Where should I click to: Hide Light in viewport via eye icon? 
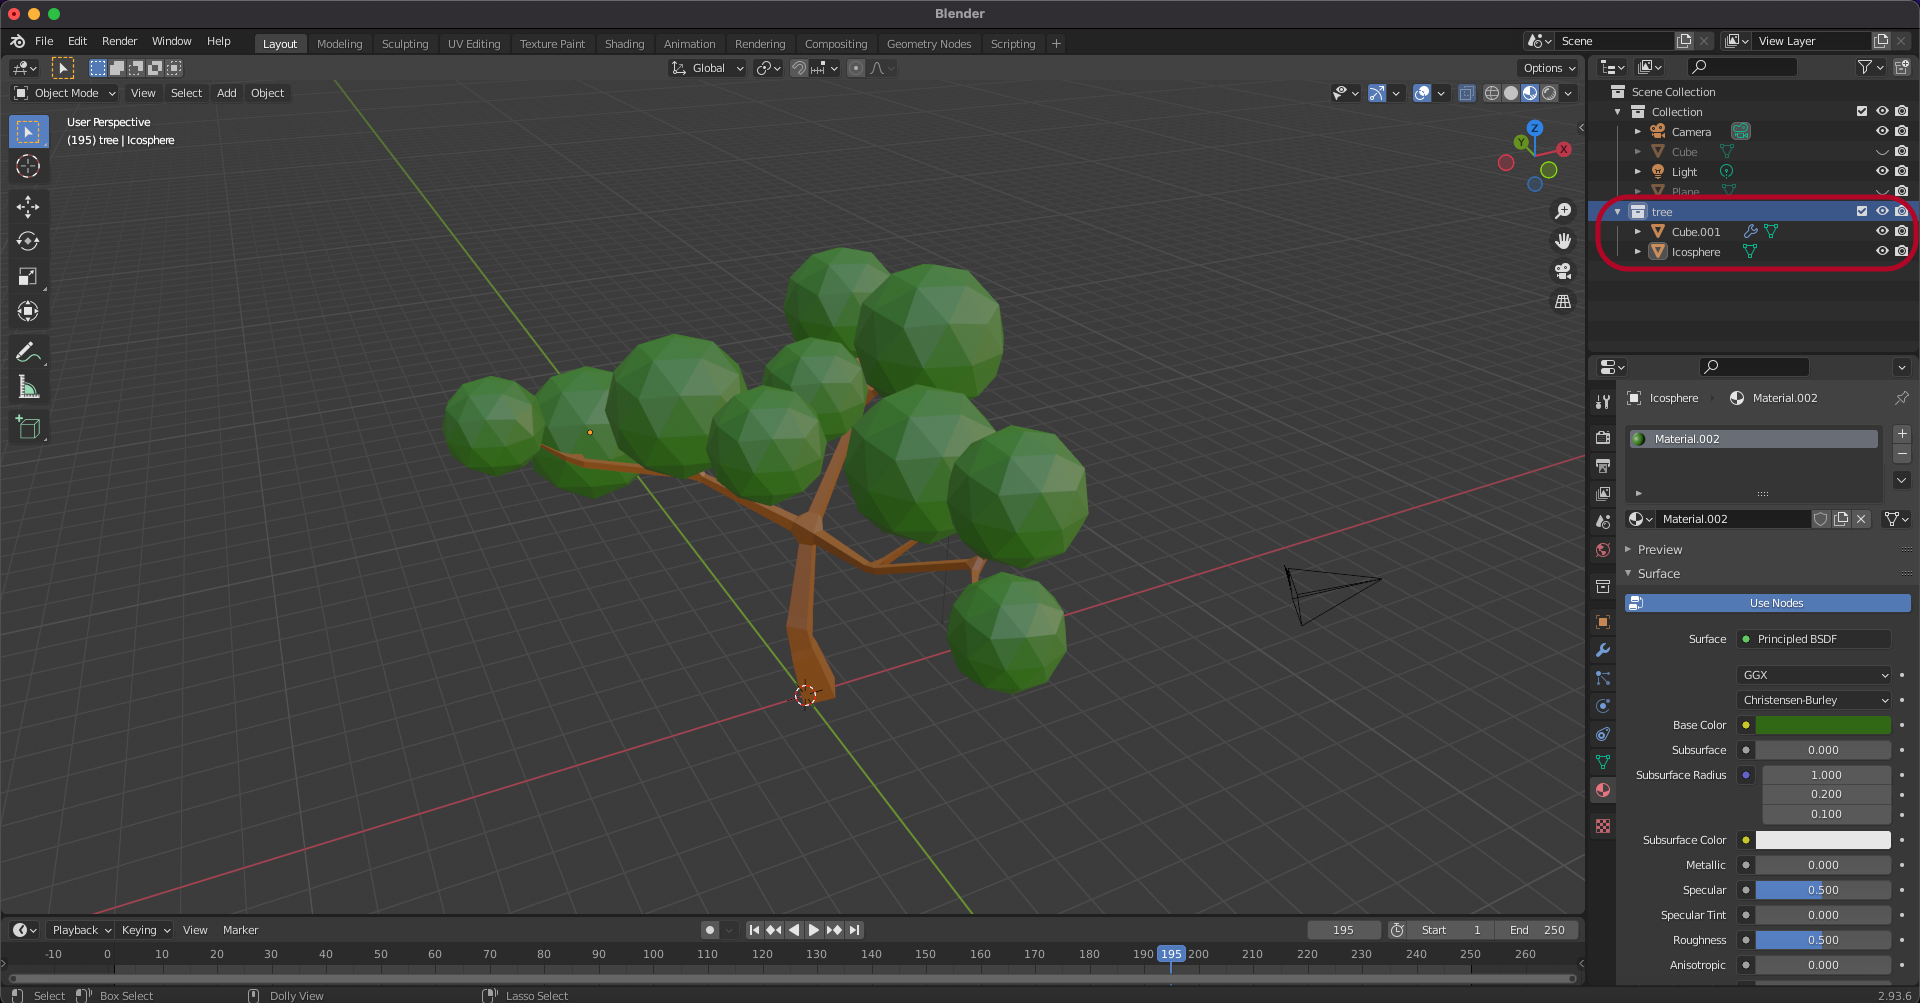1882,171
